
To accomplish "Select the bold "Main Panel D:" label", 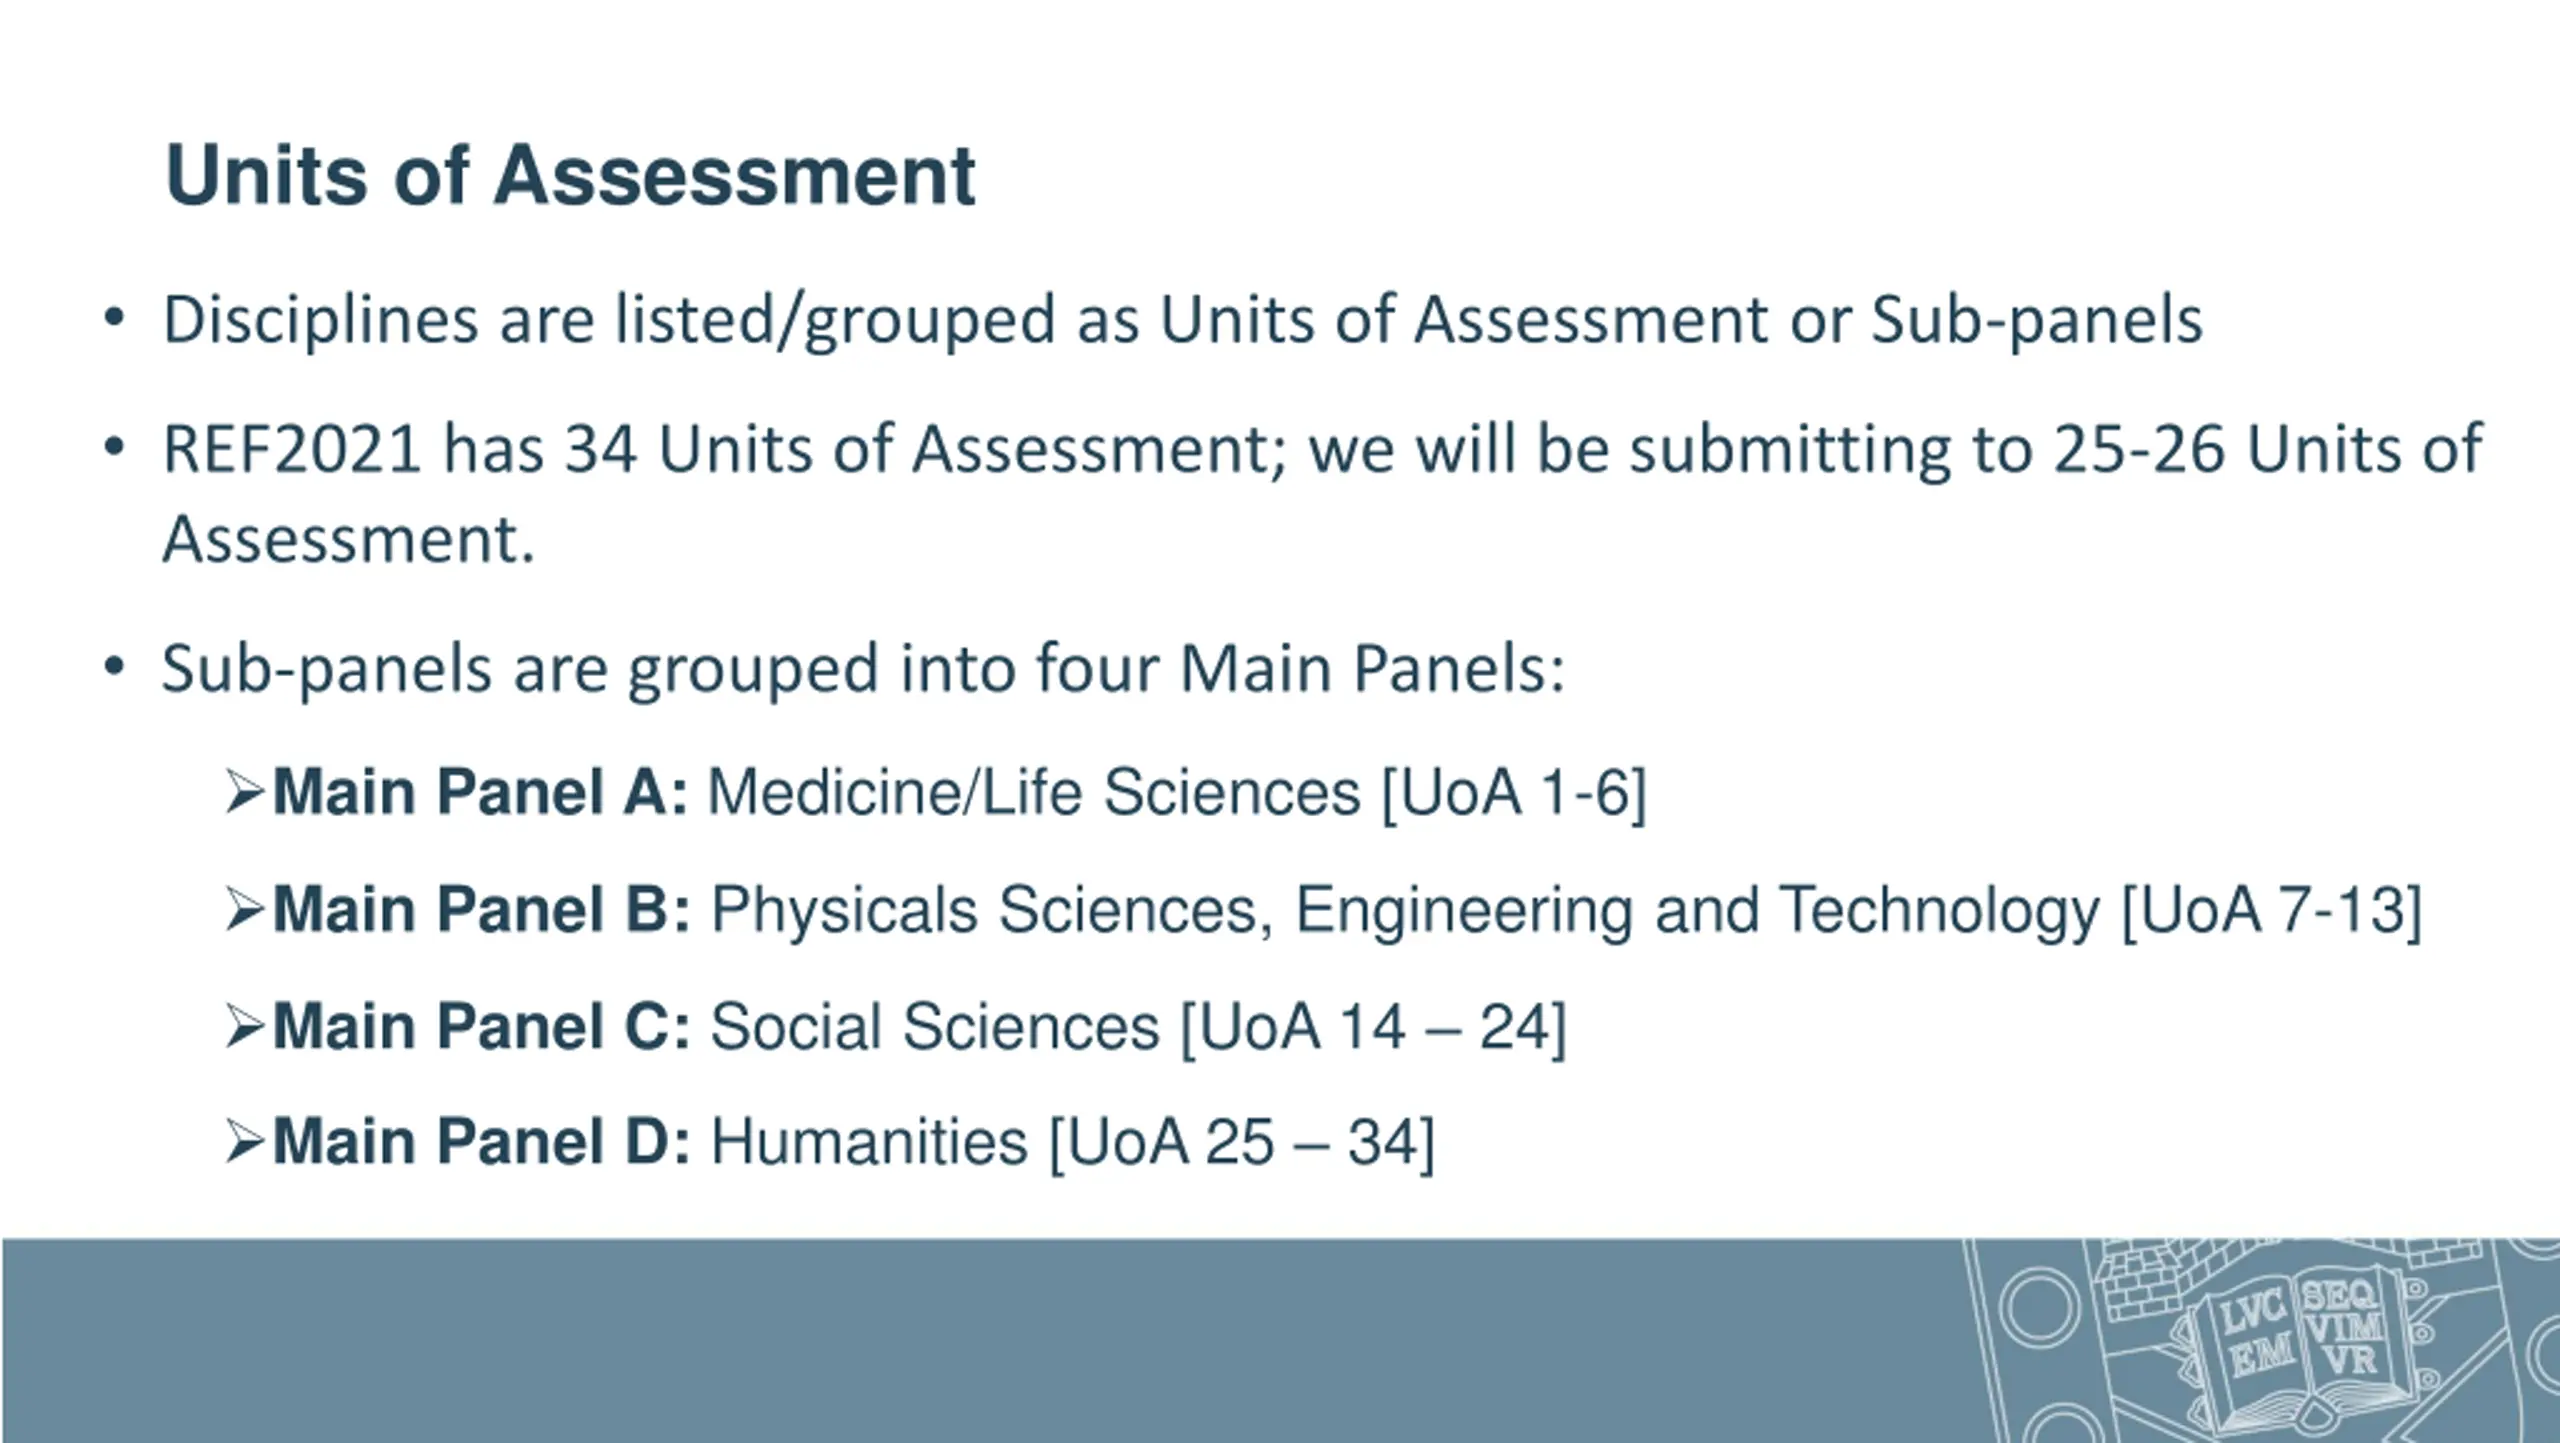I will click(481, 1142).
